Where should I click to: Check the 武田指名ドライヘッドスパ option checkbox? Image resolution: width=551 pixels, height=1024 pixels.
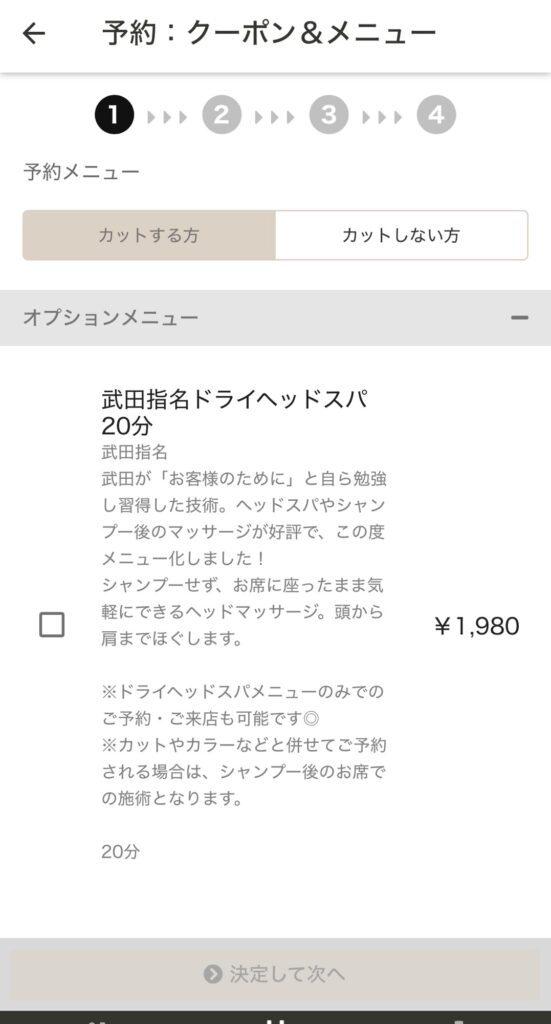[52, 625]
